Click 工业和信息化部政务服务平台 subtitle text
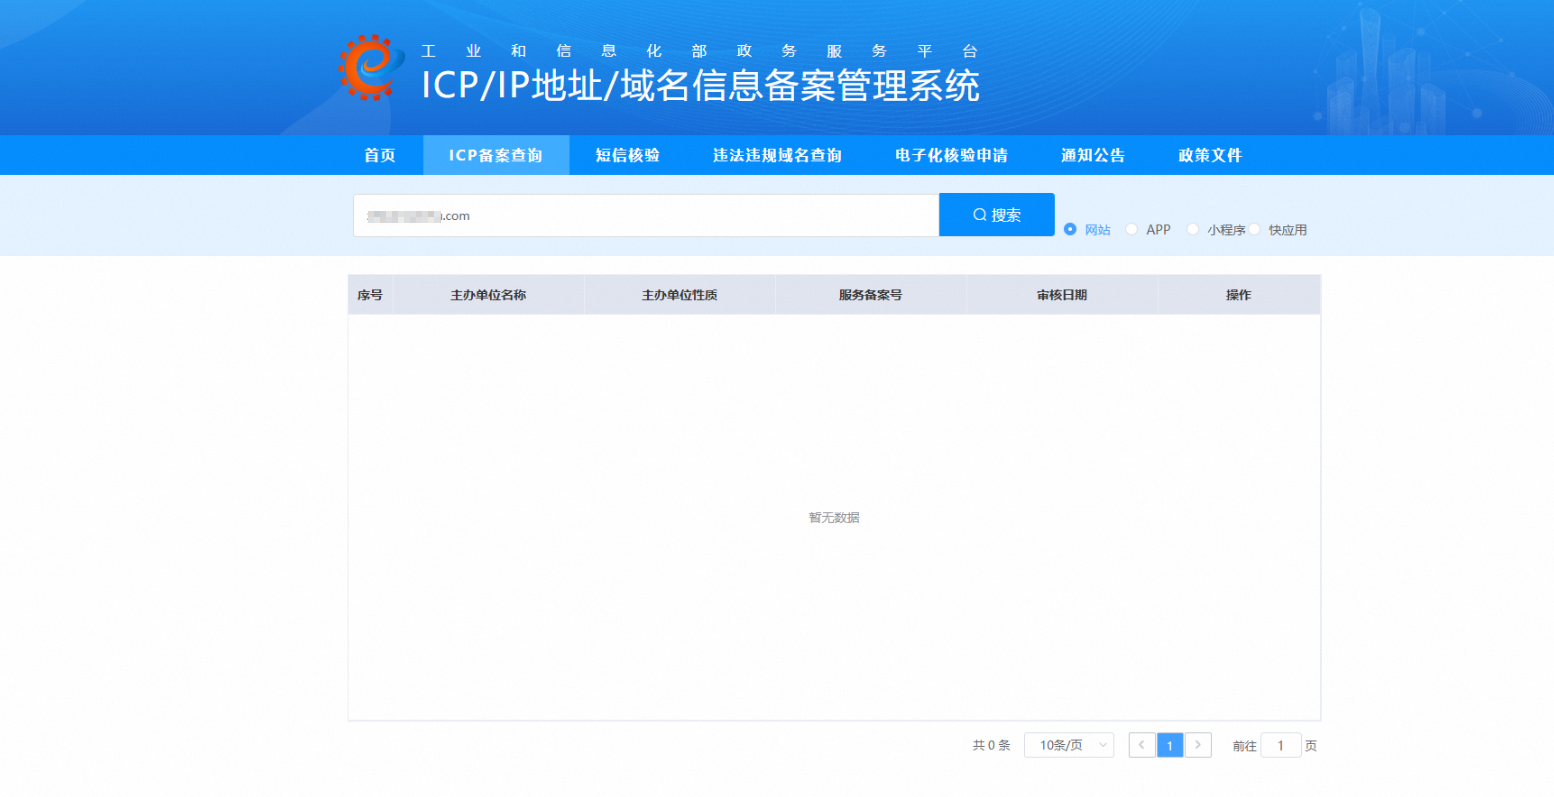This screenshot has width=1554, height=797. pos(699,51)
